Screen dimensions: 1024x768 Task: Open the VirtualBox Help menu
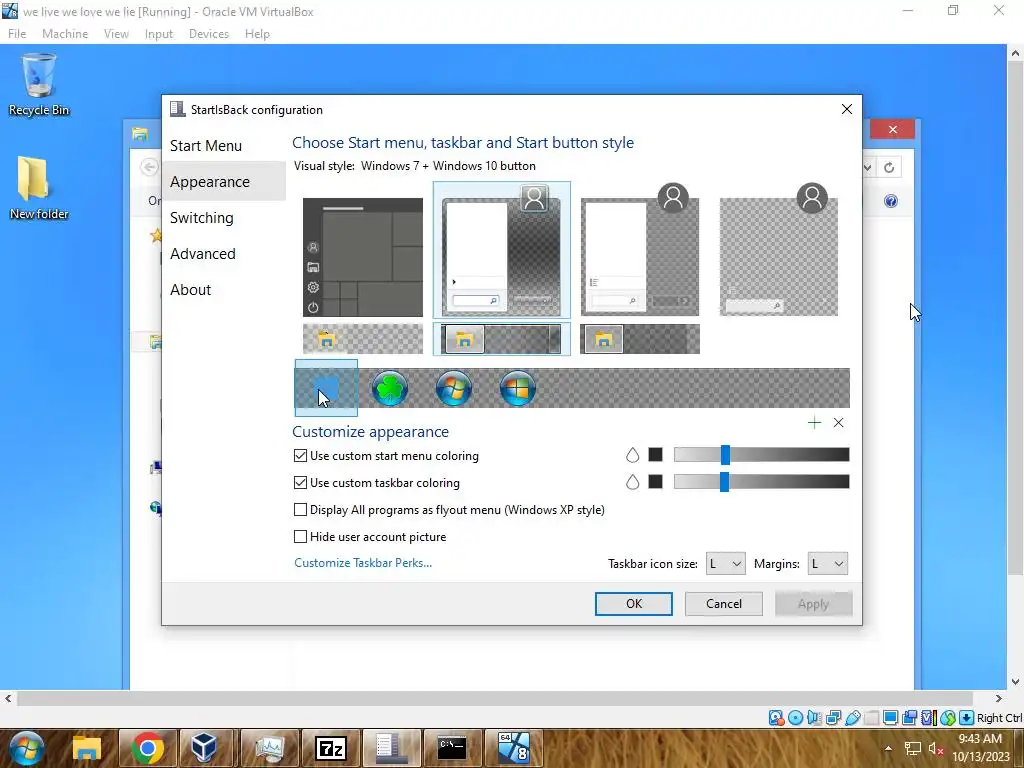click(x=257, y=34)
